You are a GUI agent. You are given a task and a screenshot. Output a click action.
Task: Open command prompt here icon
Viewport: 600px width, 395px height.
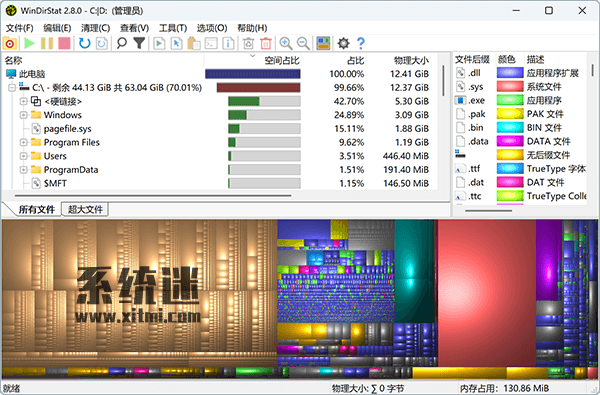[x=211, y=43]
